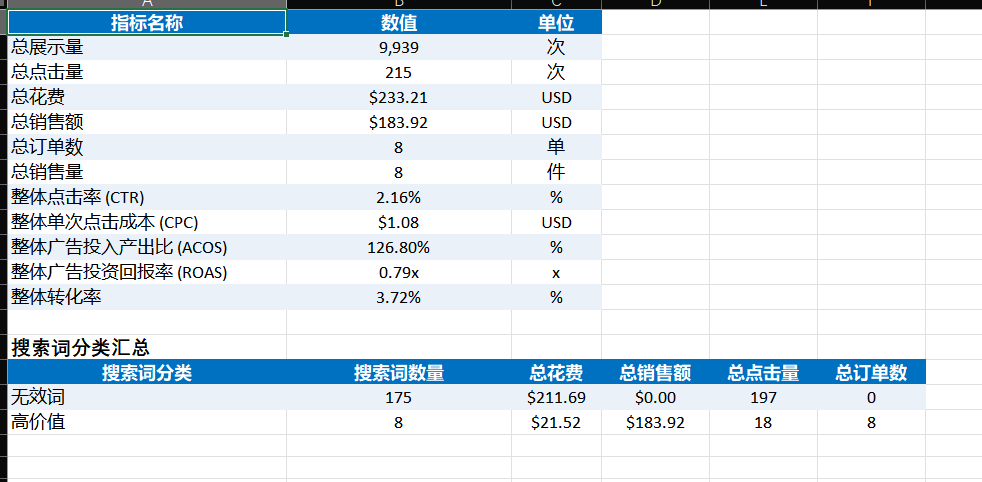
Task: Select the $211.69 cell
Action: pos(556,397)
